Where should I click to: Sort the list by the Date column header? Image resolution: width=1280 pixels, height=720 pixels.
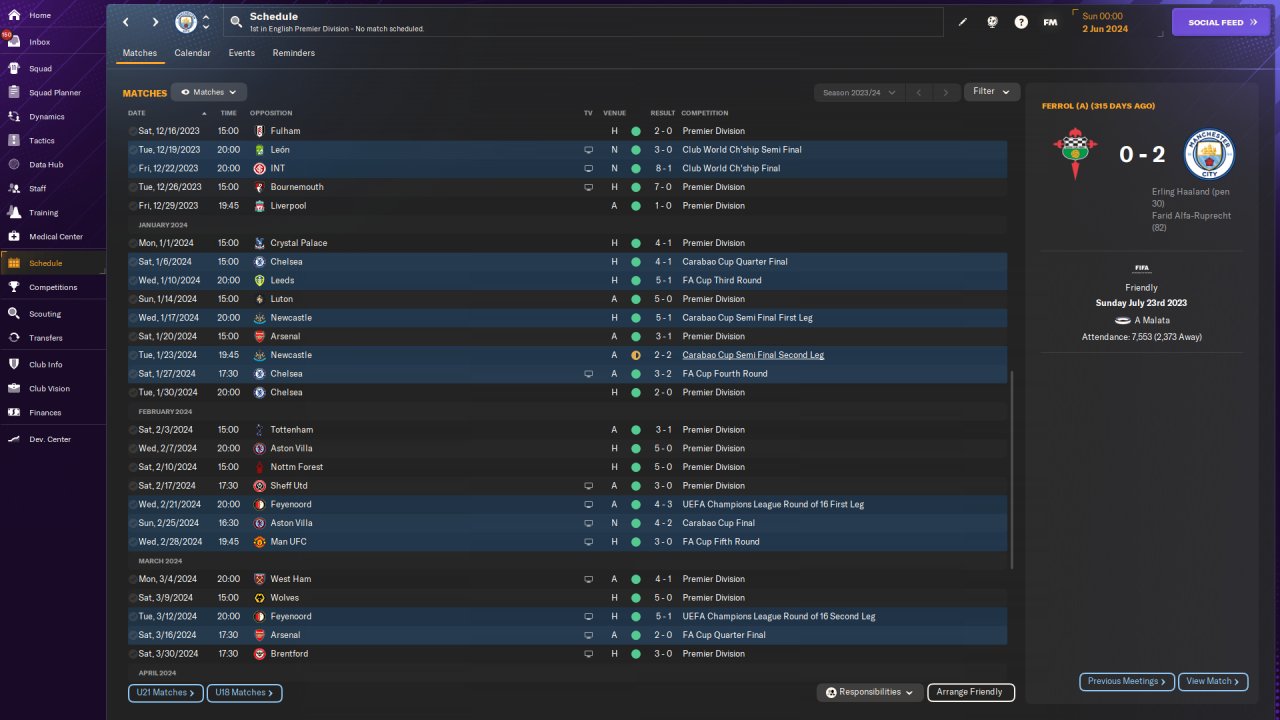(x=137, y=113)
